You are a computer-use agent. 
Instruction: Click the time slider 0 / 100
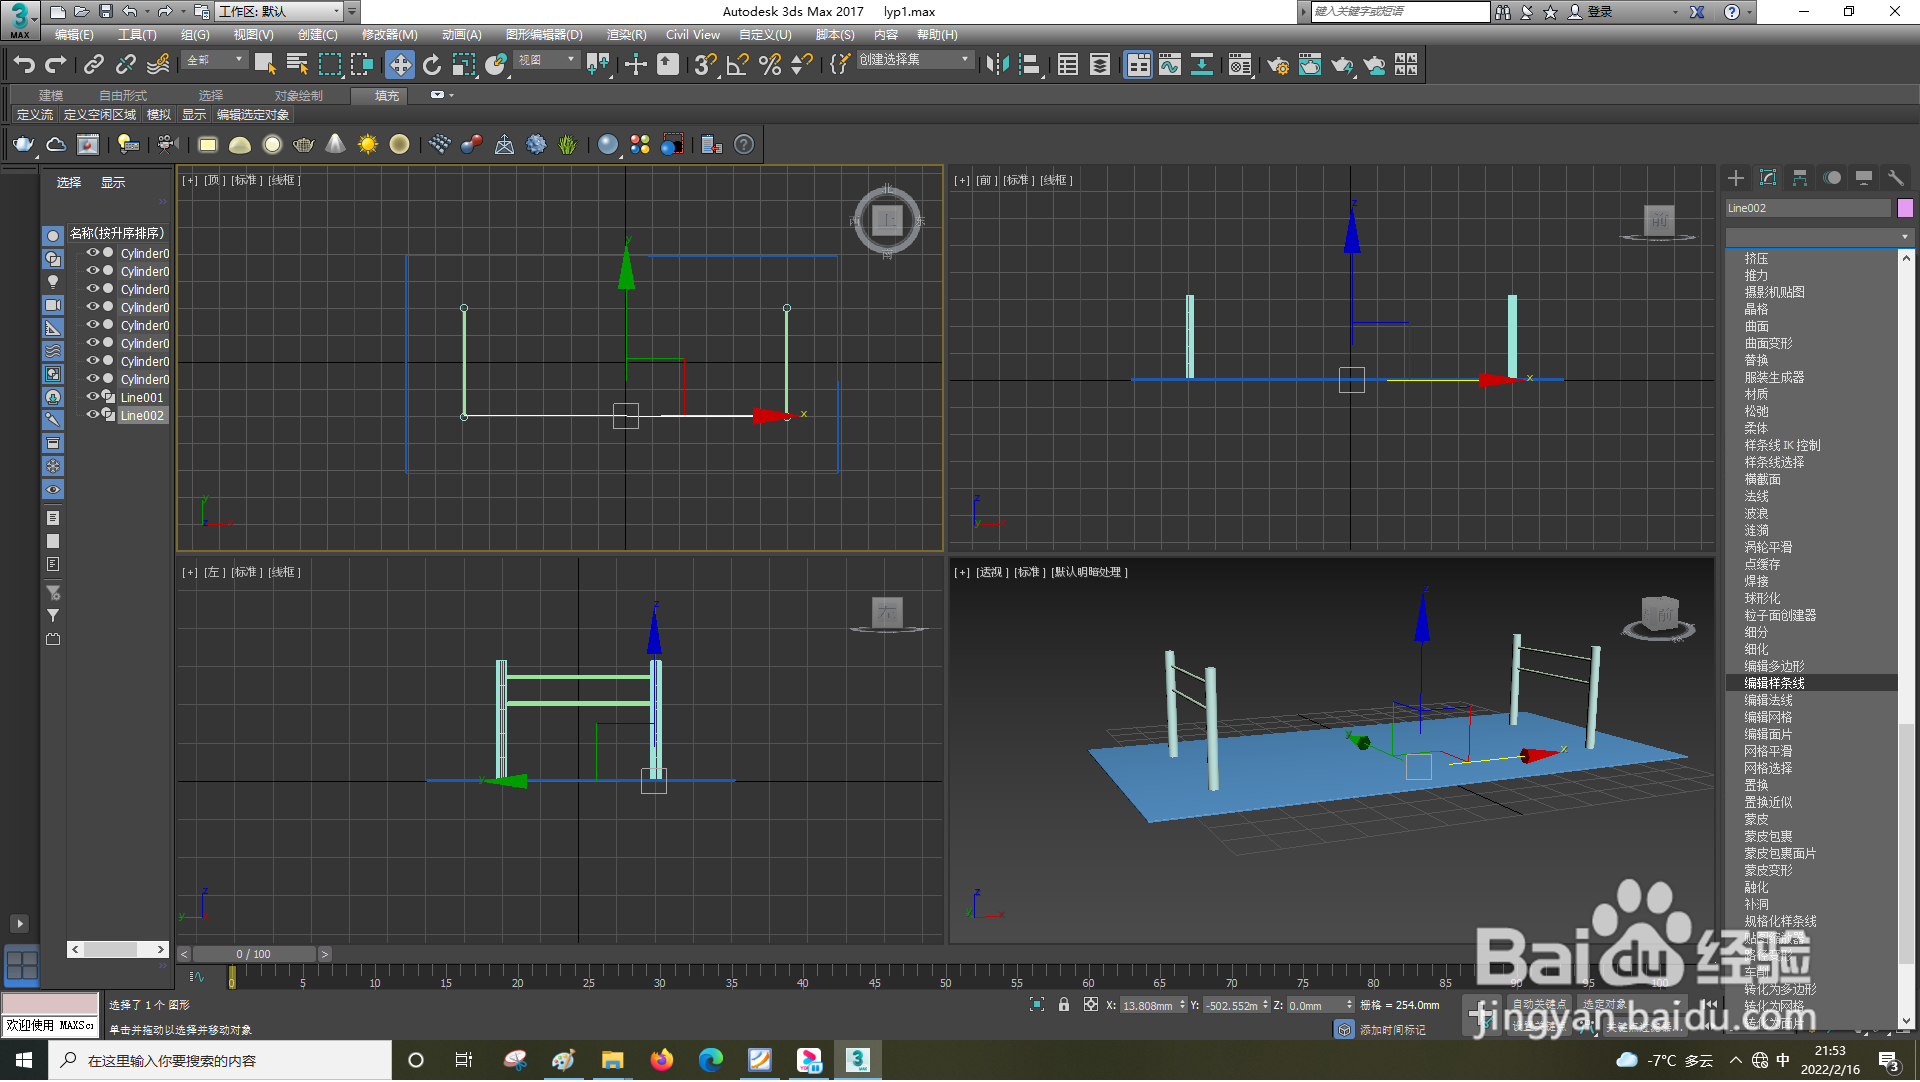(254, 955)
